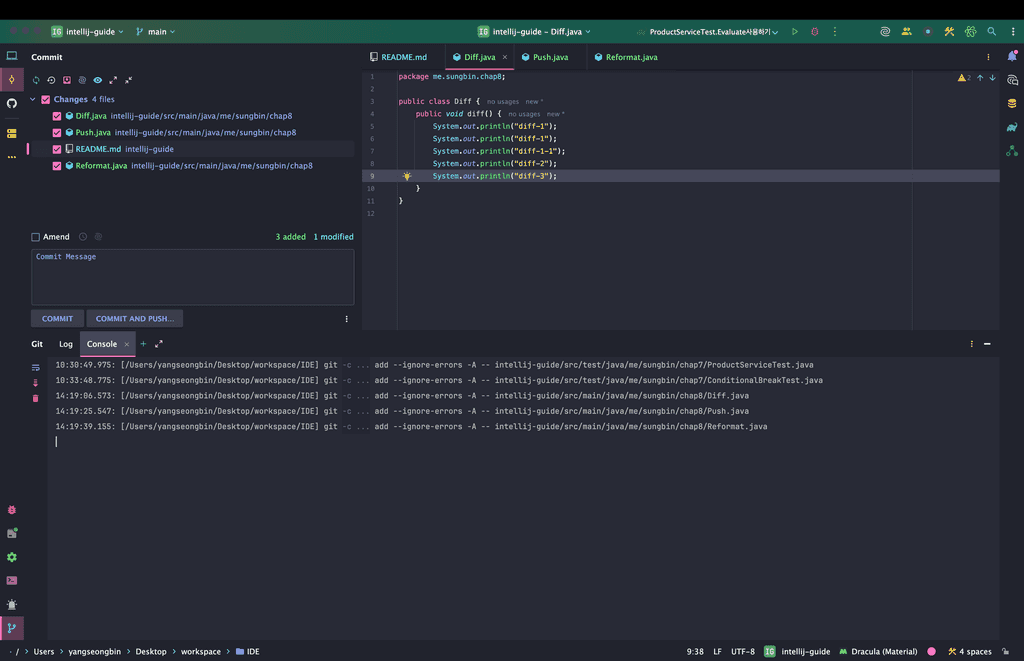
Task: Collapse the Changes tree node
Action: pos(33,100)
